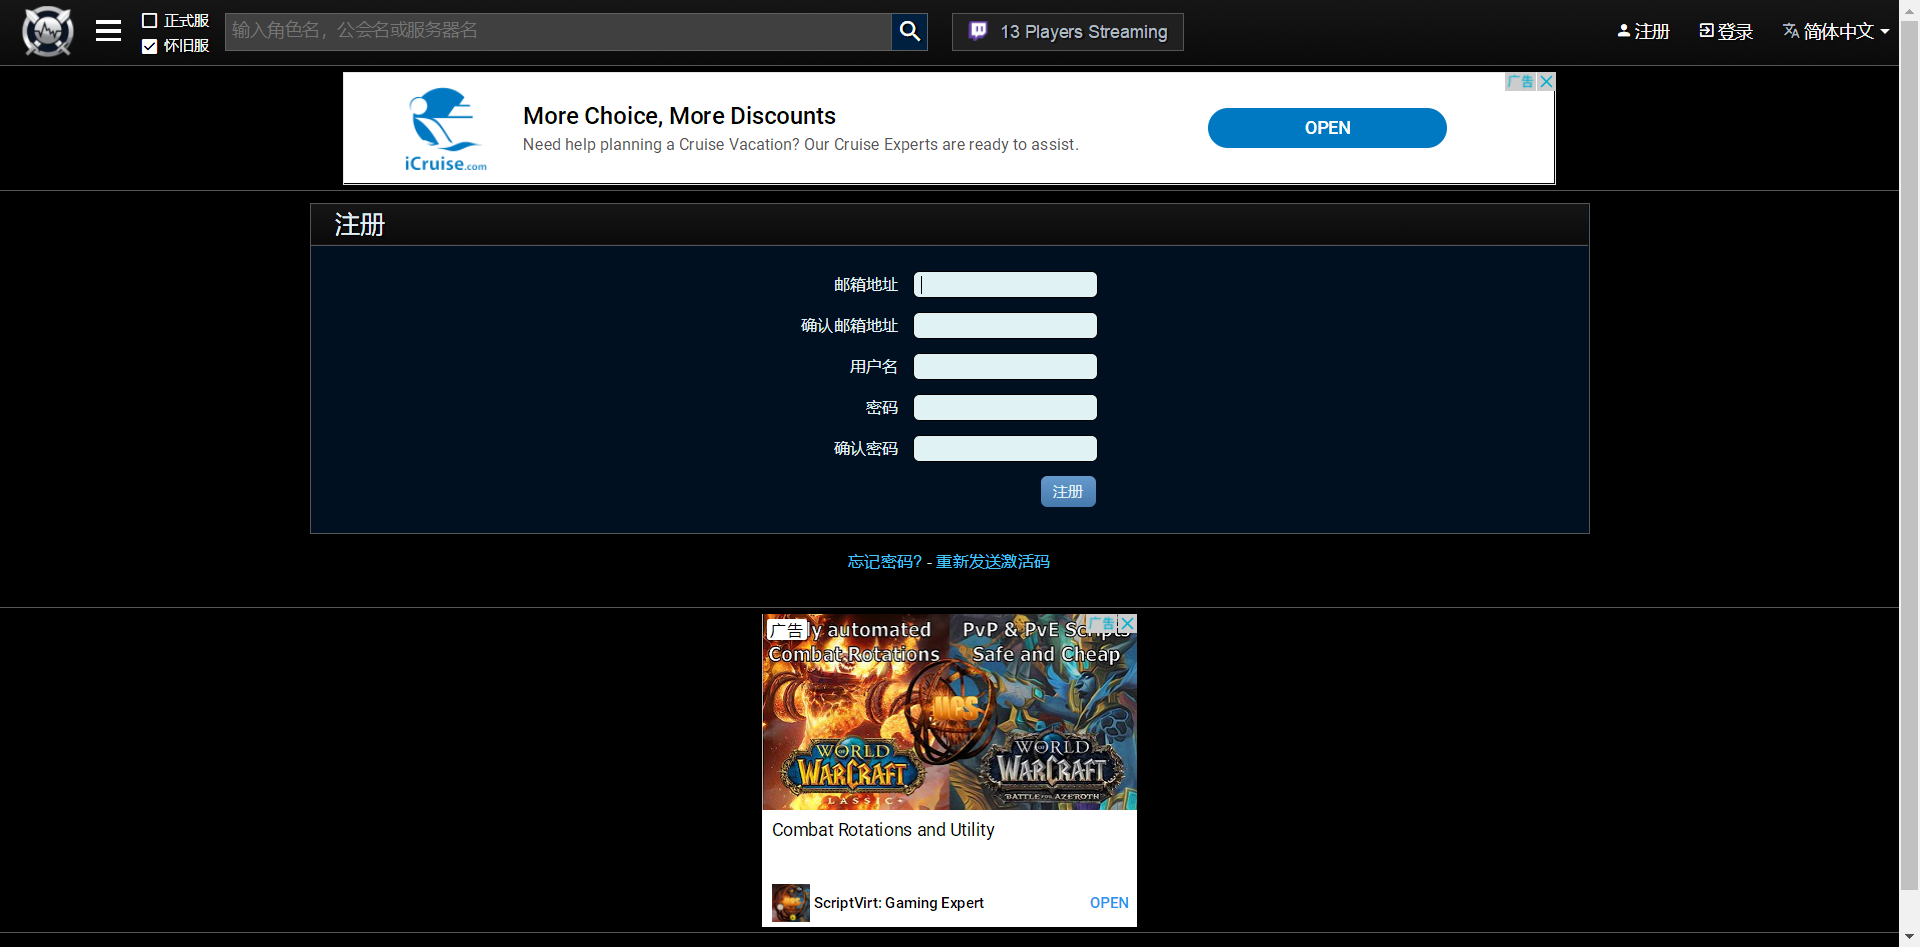The height and width of the screenshot is (947, 1920).
Task: Click the ScriptVirt advertiser thumbnail icon
Action: pos(790,903)
